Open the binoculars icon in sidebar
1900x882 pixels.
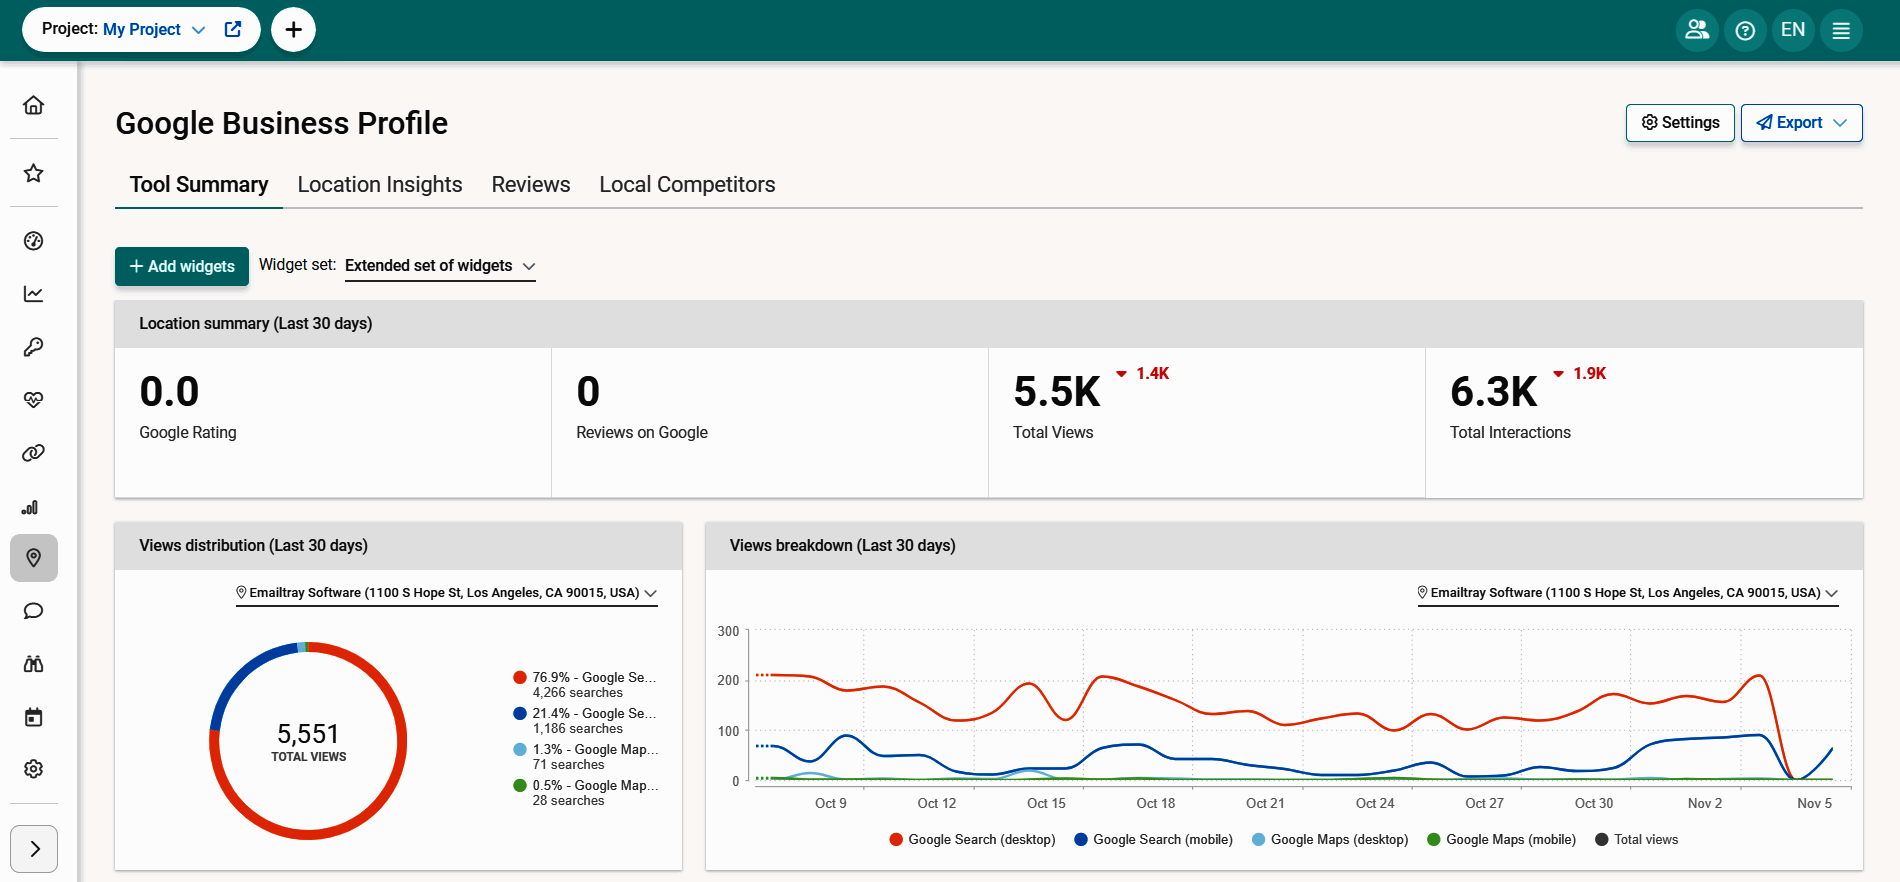(34, 664)
